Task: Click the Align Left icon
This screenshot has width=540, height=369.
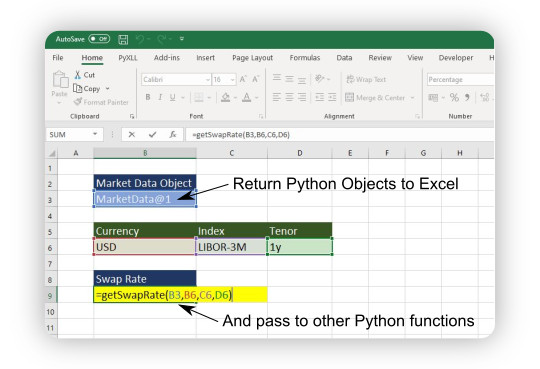Action: (x=277, y=97)
